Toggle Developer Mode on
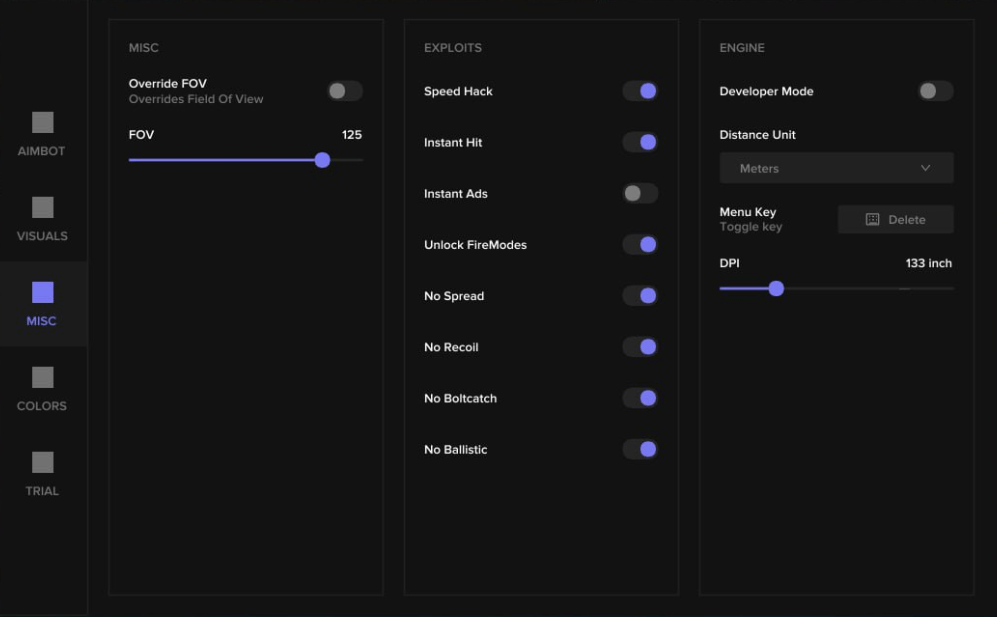The image size is (997, 617). tap(935, 91)
